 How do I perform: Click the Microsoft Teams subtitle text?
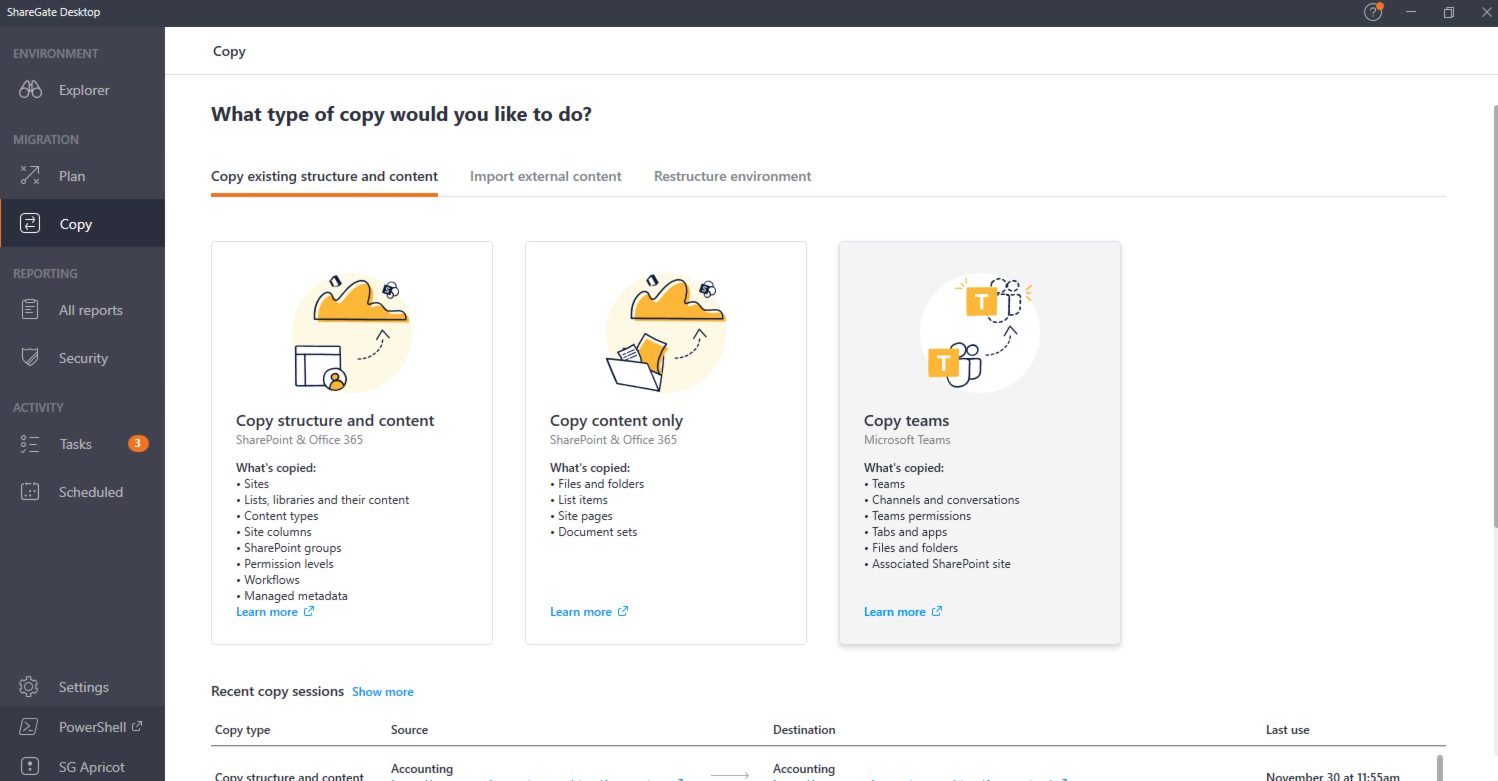coord(907,440)
